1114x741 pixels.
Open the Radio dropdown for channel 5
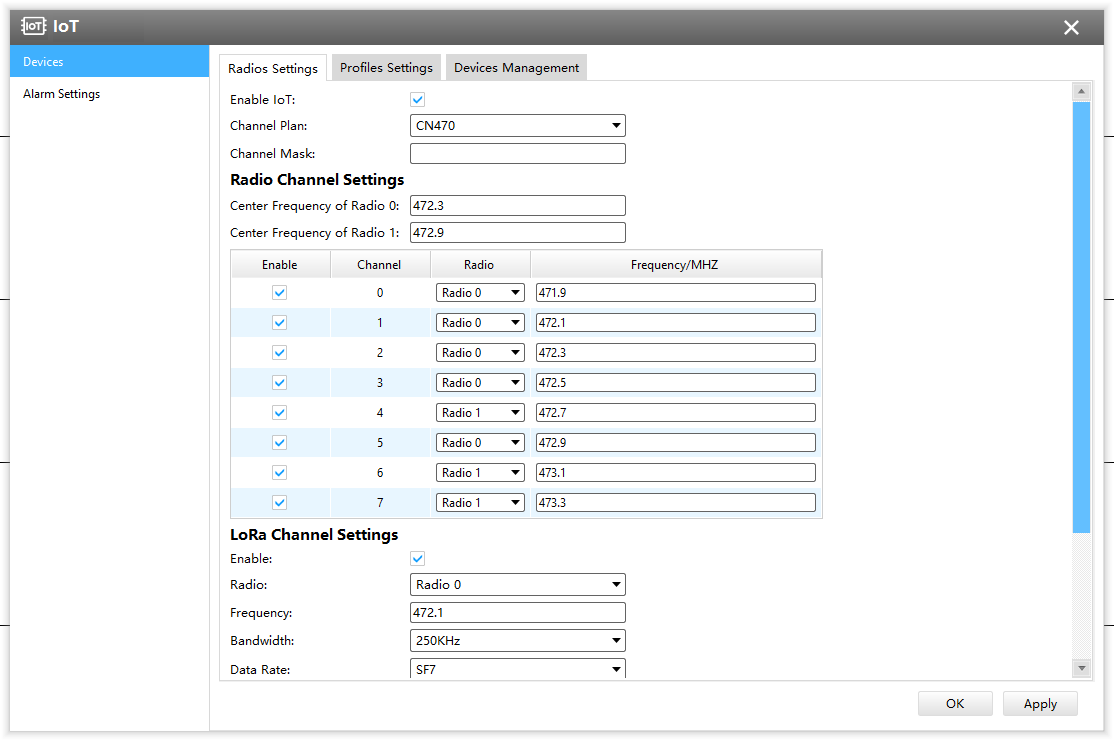(480, 443)
